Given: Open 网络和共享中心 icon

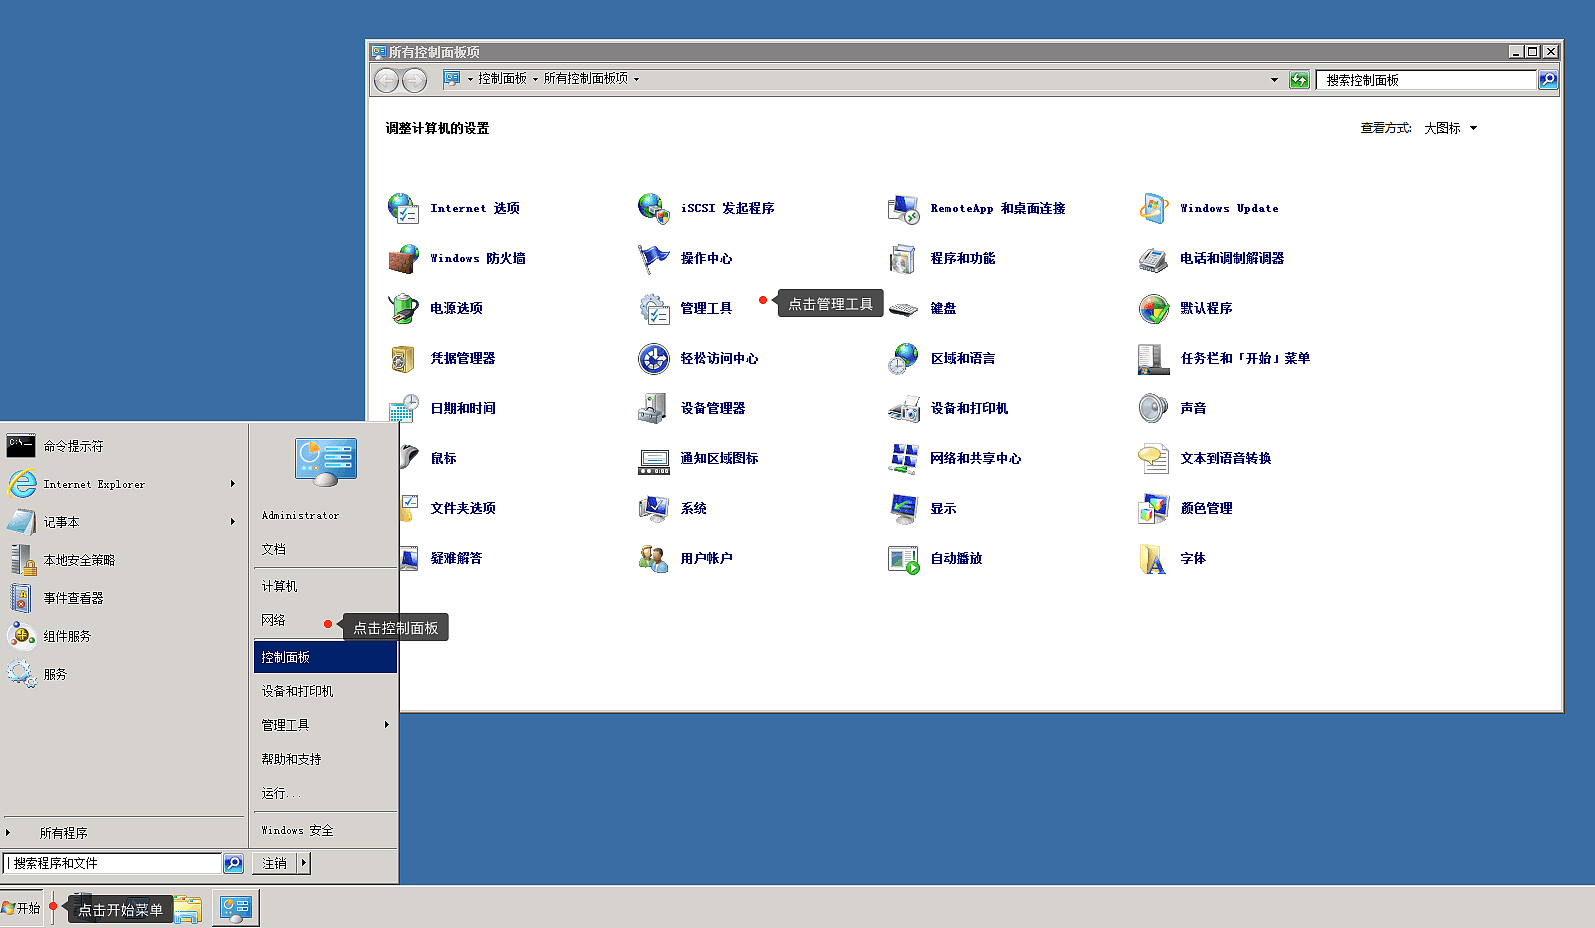Looking at the screenshot, I should (x=903, y=459).
